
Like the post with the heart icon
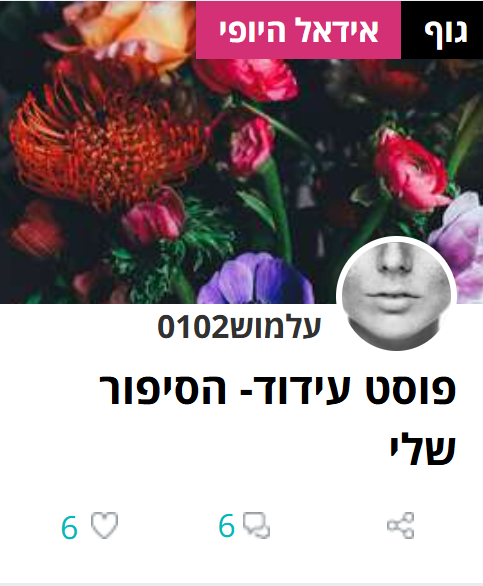point(104,525)
